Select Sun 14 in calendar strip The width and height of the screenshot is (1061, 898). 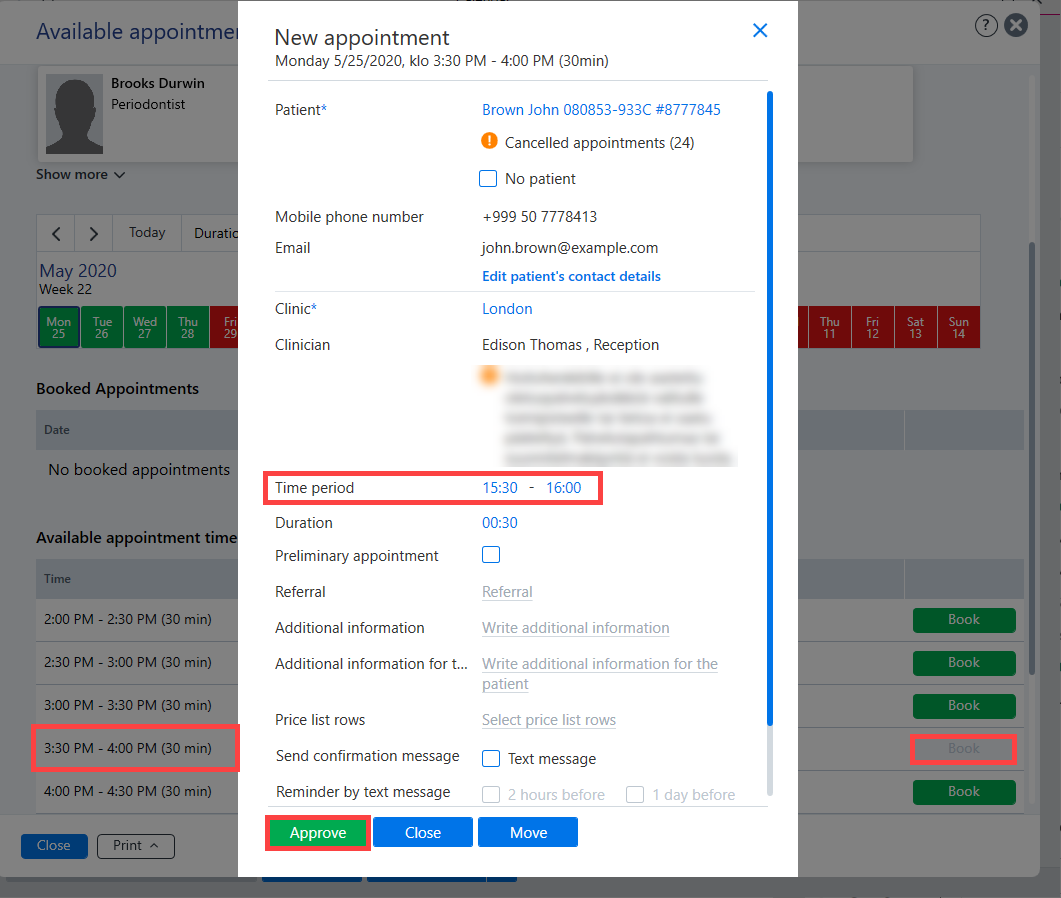[x=959, y=328]
